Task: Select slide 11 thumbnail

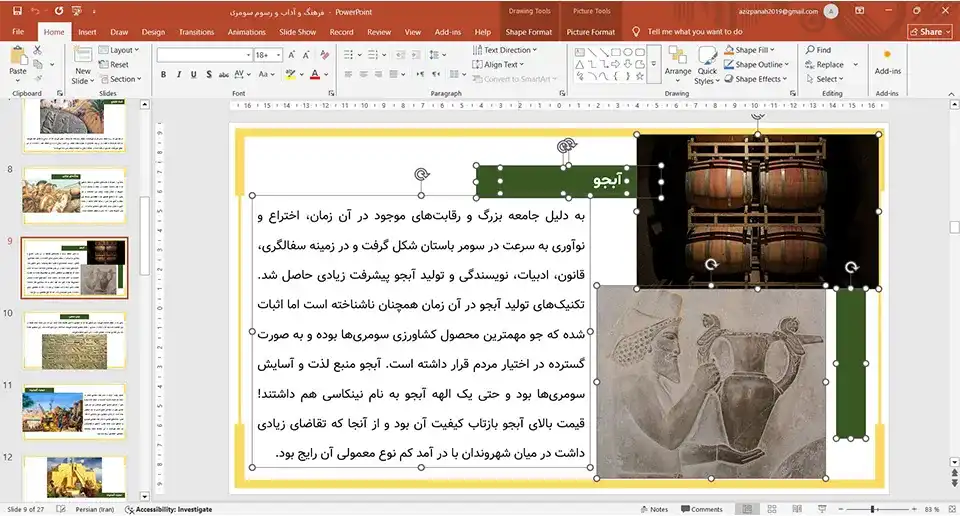Action: [75, 412]
